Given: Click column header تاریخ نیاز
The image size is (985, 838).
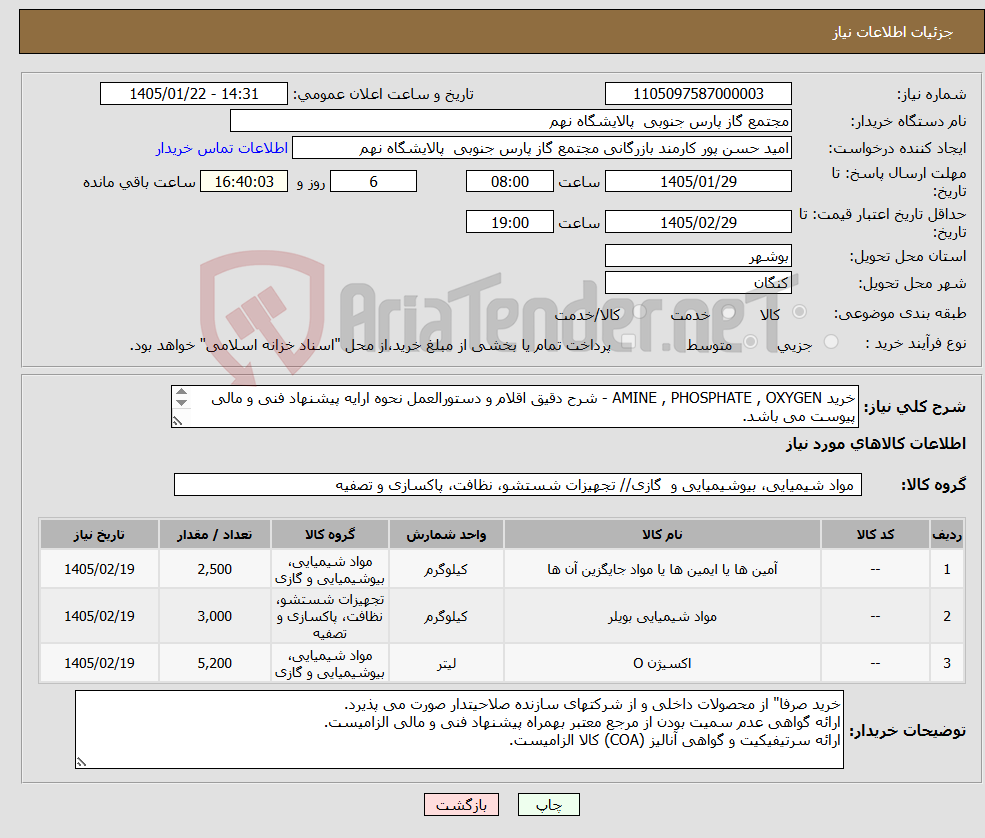Looking at the screenshot, I should (99, 535).
